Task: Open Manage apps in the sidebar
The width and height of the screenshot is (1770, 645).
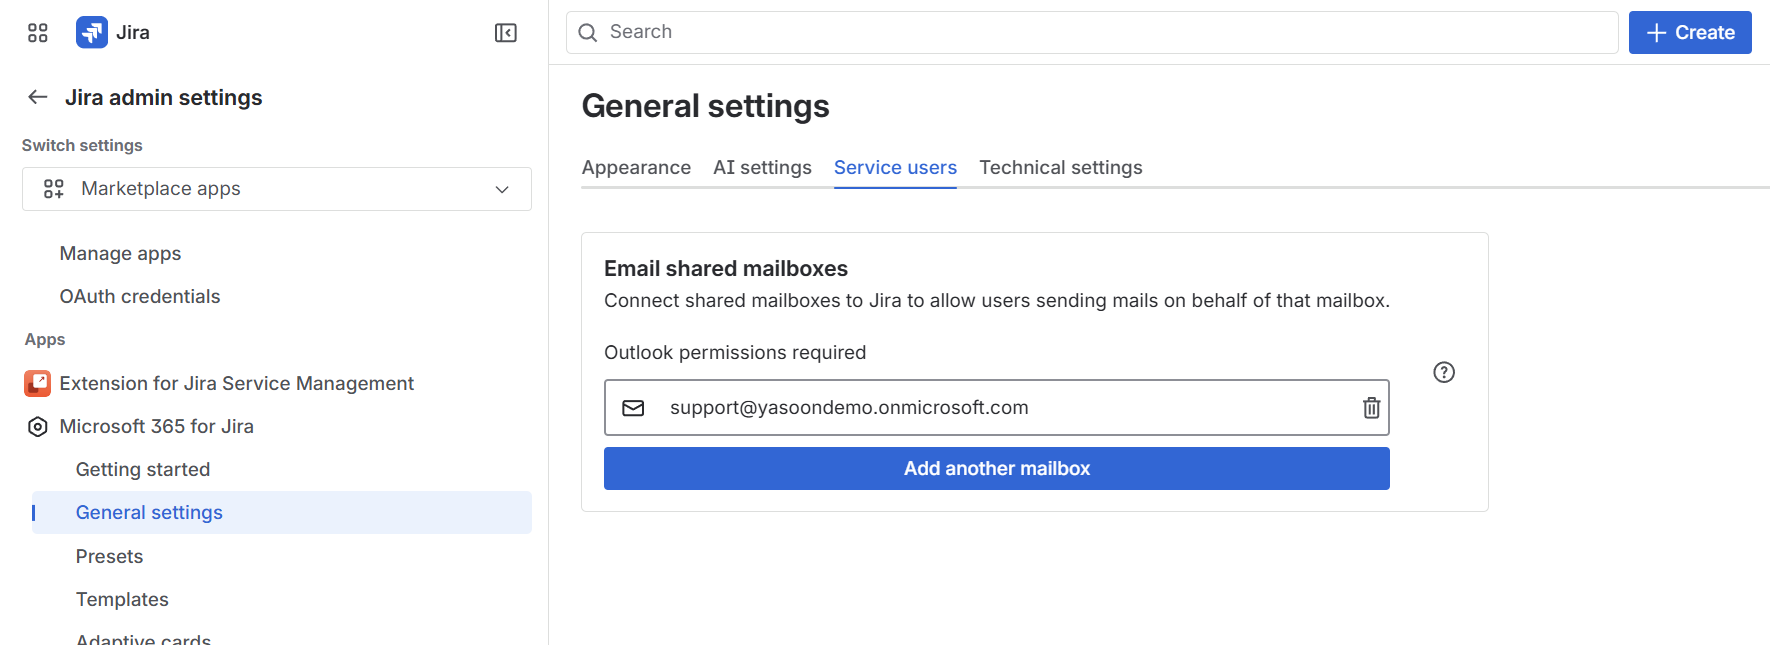Action: 120,254
